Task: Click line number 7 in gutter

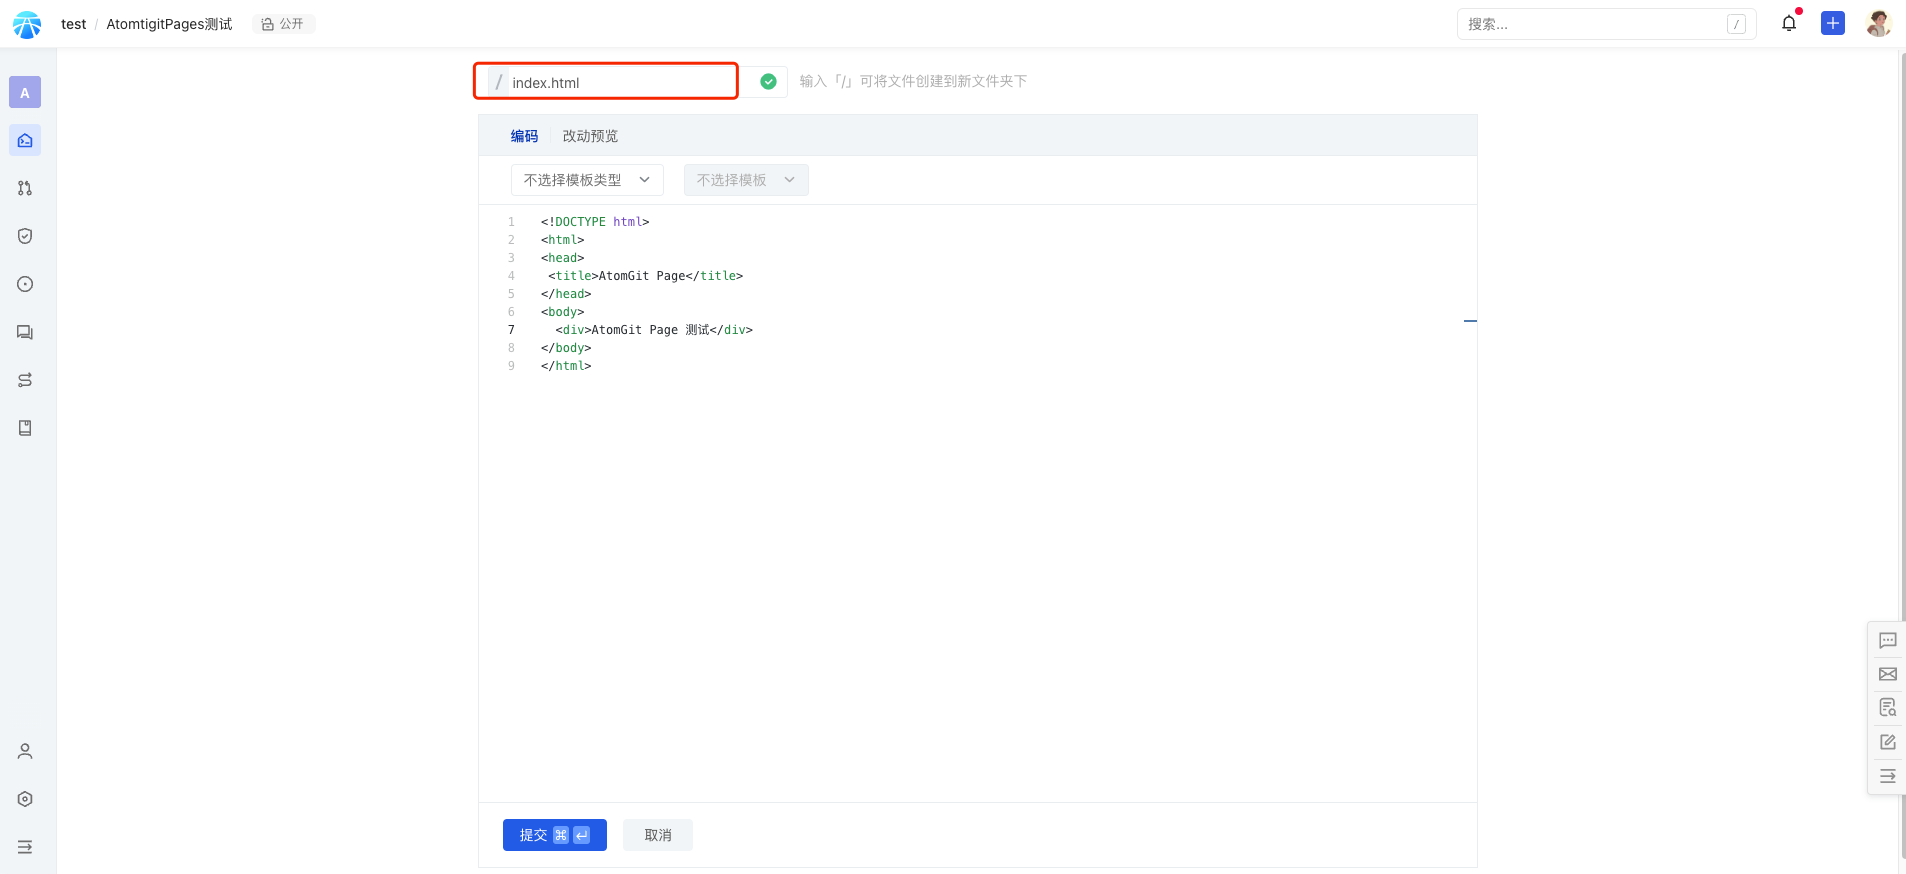Action: point(511,330)
